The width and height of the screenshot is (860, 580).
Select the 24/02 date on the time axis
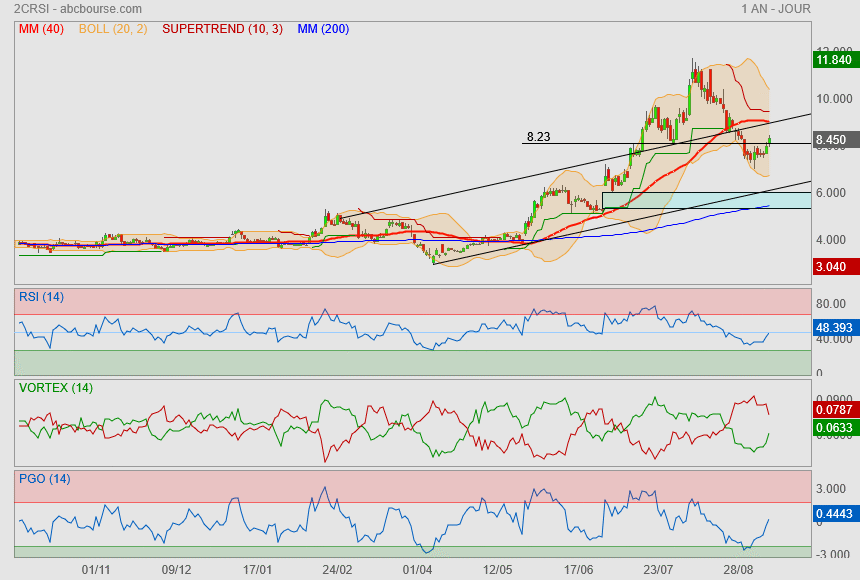tap(337, 569)
